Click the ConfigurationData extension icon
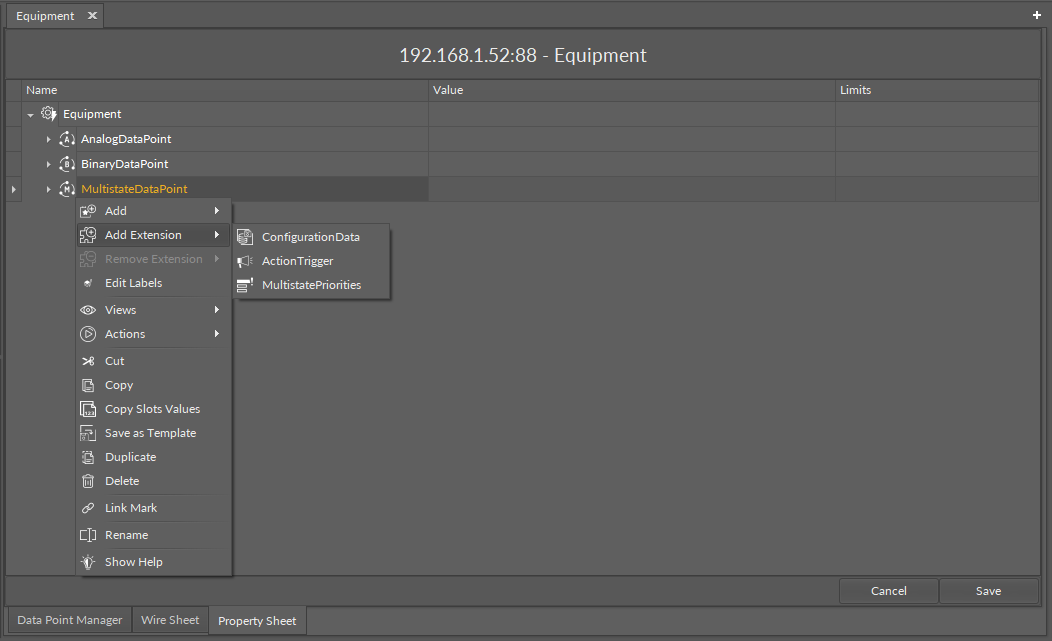Image resolution: width=1052 pixels, height=641 pixels. [245, 237]
